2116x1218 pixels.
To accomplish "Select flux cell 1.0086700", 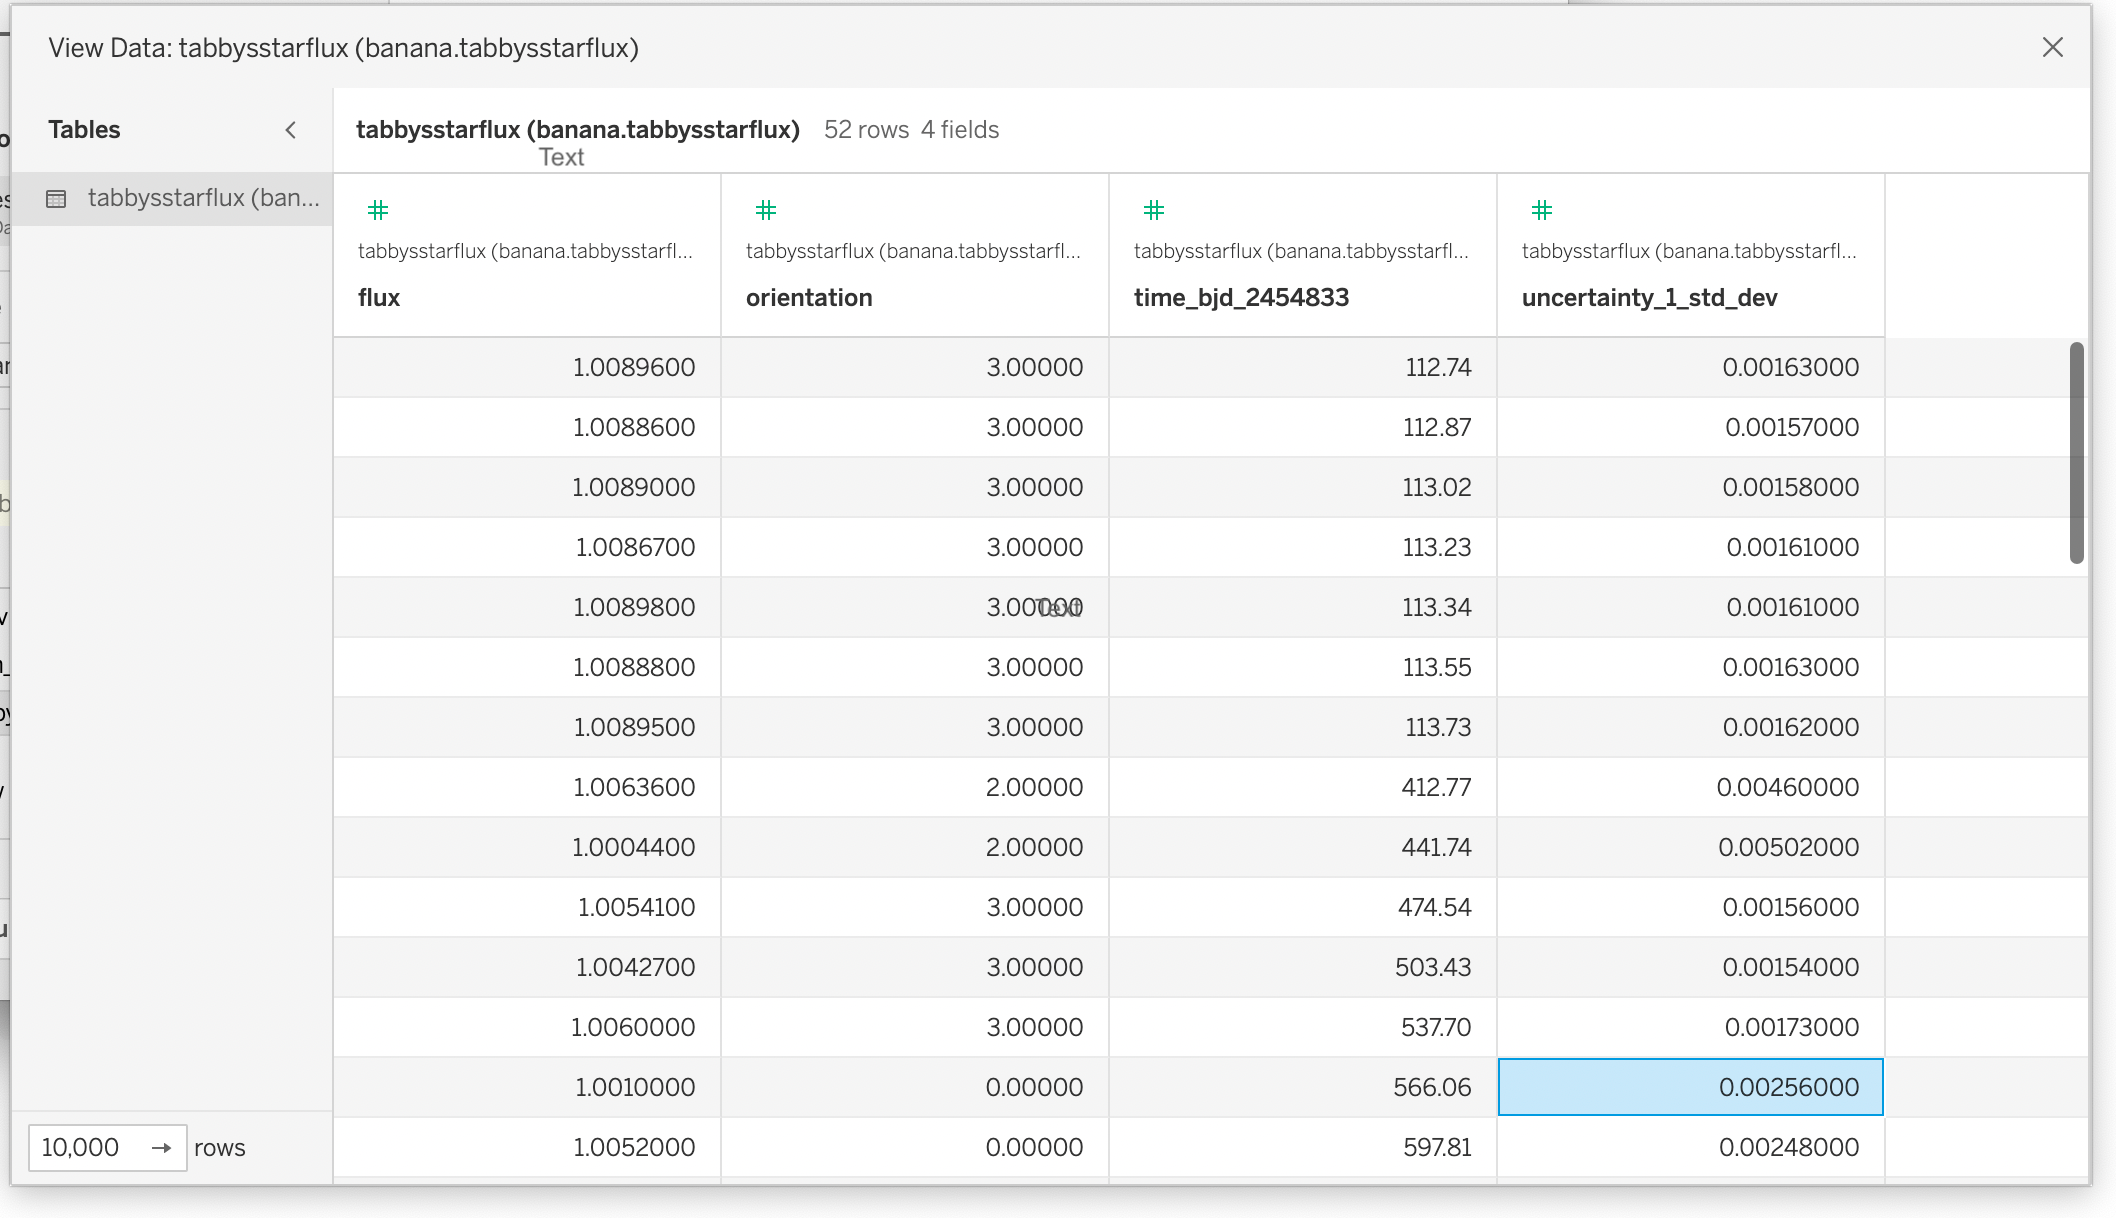I will (527, 548).
